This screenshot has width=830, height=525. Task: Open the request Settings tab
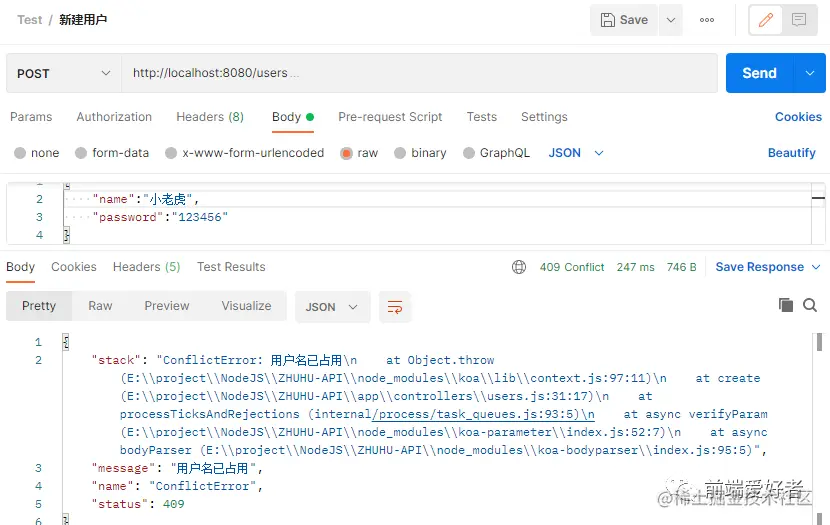click(544, 116)
